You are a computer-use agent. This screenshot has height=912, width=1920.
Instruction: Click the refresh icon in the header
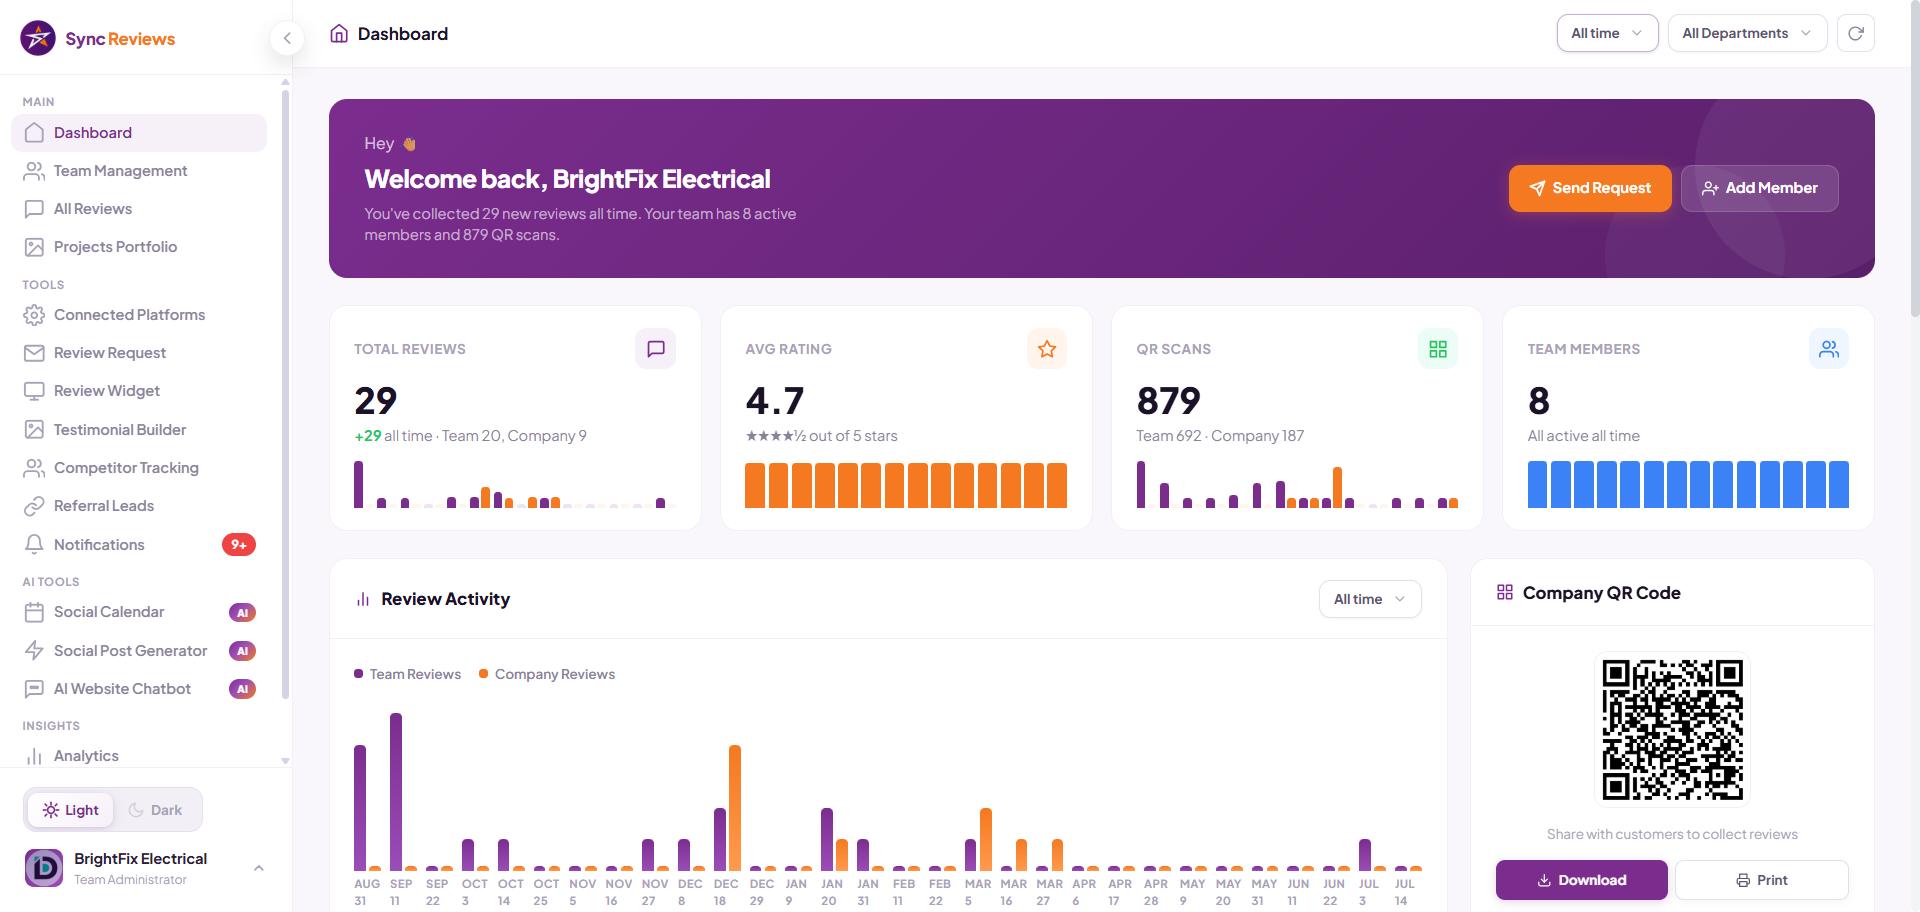coord(1856,33)
